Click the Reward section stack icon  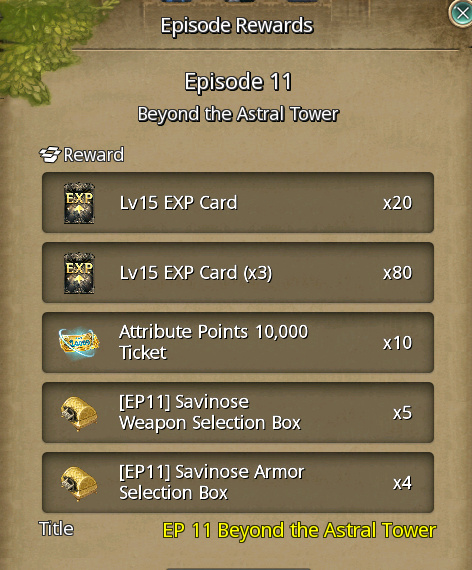(x=50, y=154)
